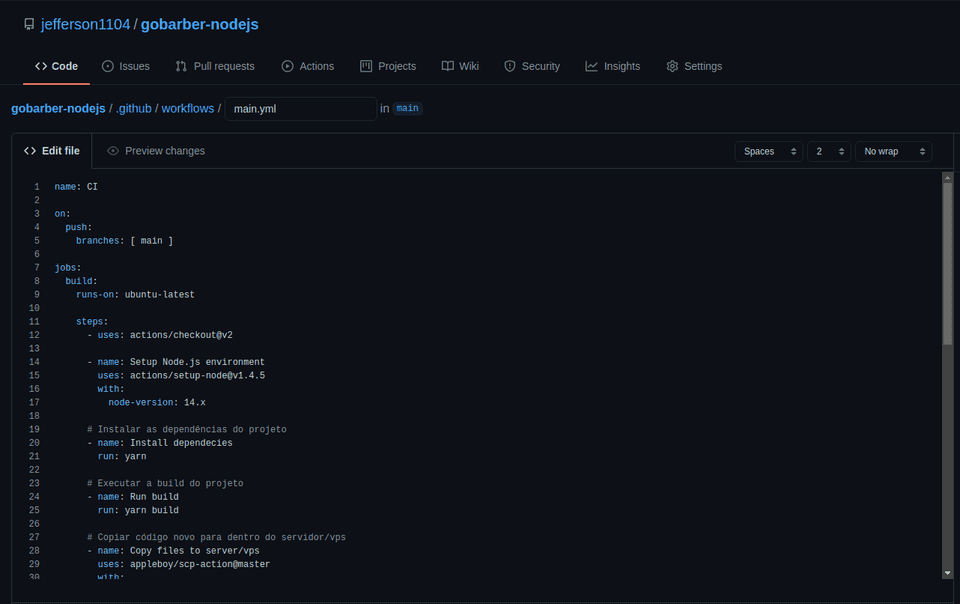Open the gobarber-nodejs repository link

click(198, 24)
